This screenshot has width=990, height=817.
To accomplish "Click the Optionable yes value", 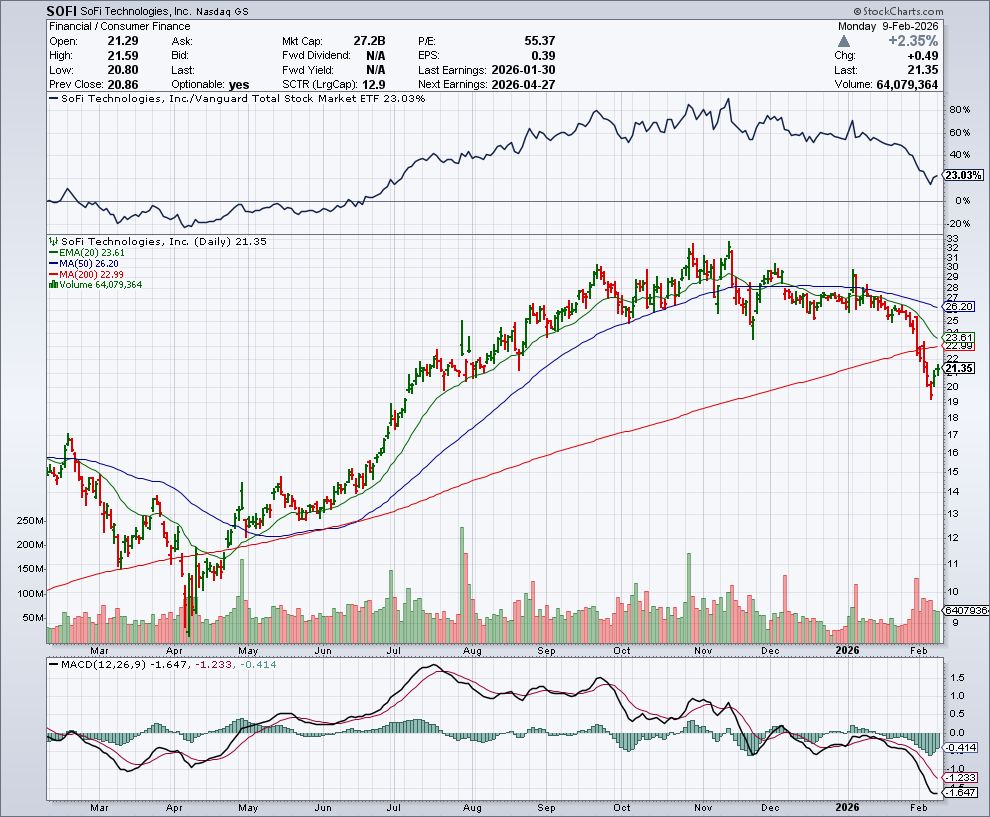I will [x=239, y=85].
